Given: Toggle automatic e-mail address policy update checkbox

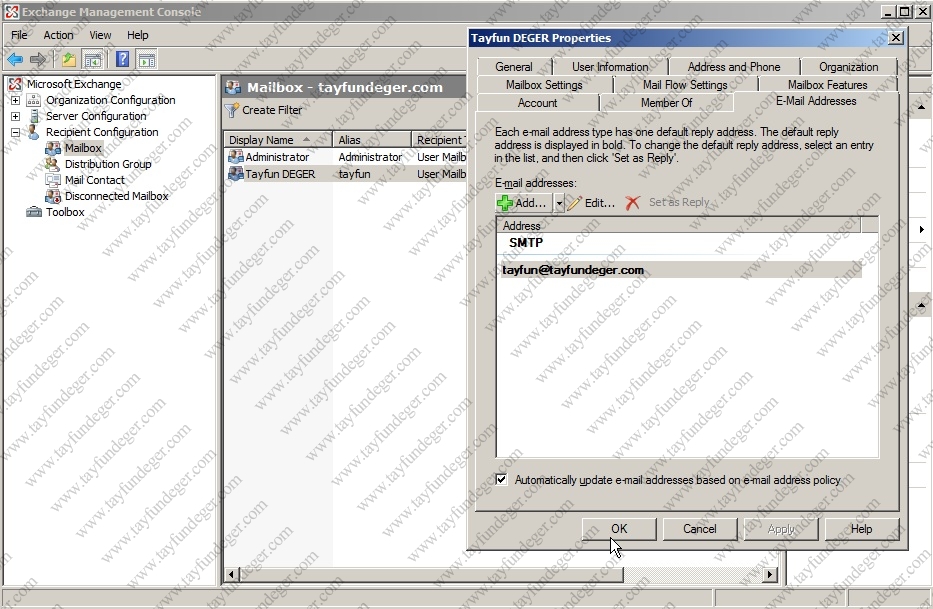Looking at the screenshot, I should (x=502, y=480).
